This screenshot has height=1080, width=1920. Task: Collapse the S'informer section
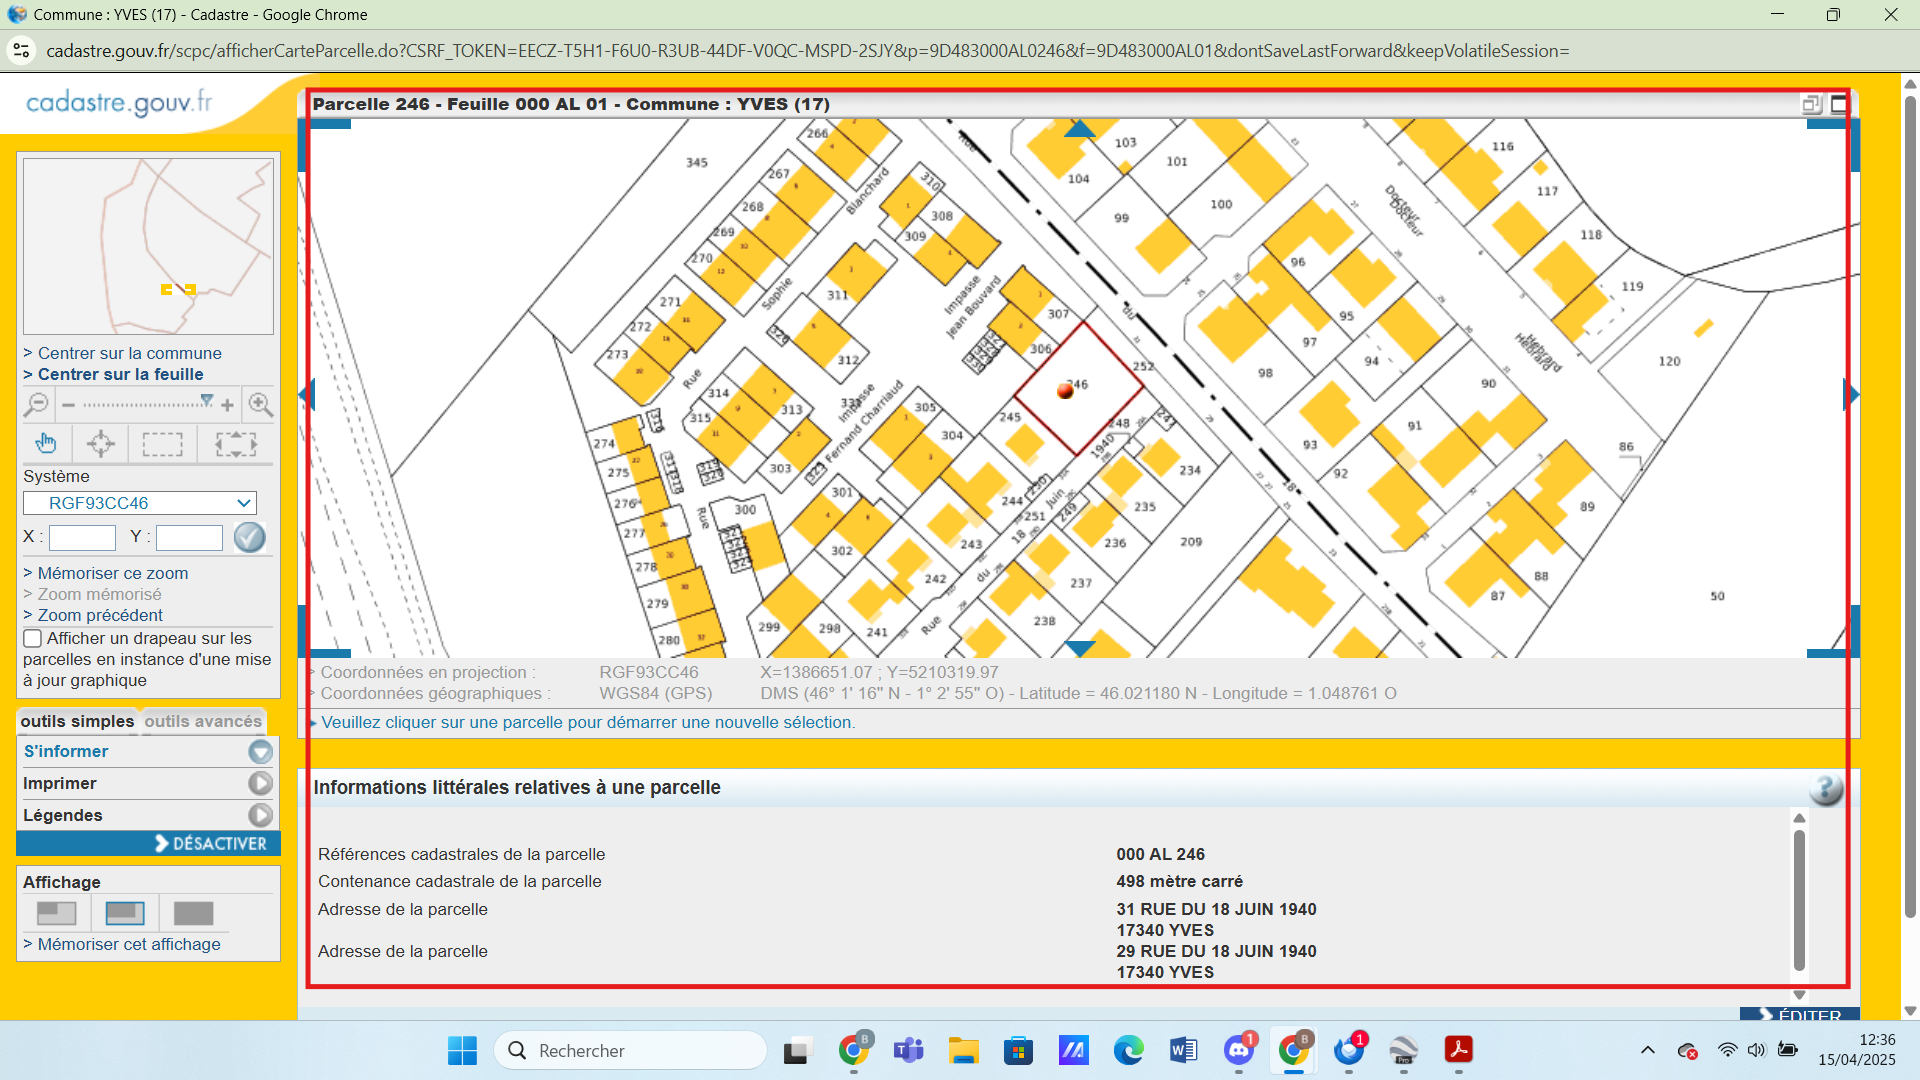260,752
